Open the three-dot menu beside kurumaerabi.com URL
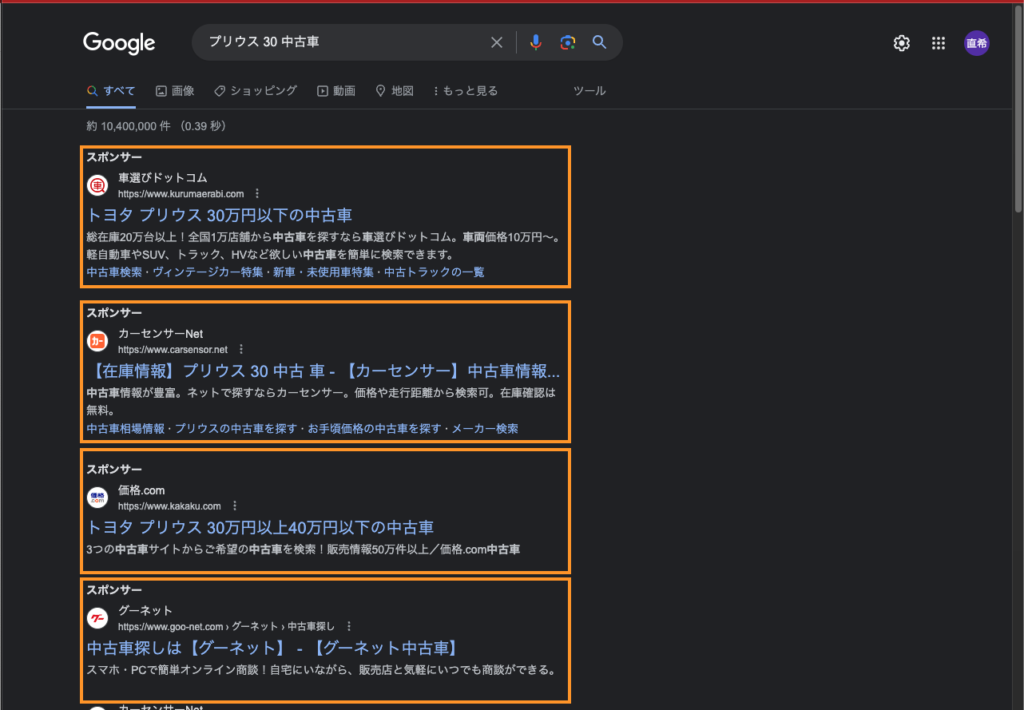The height and width of the screenshot is (710, 1024). [257, 194]
